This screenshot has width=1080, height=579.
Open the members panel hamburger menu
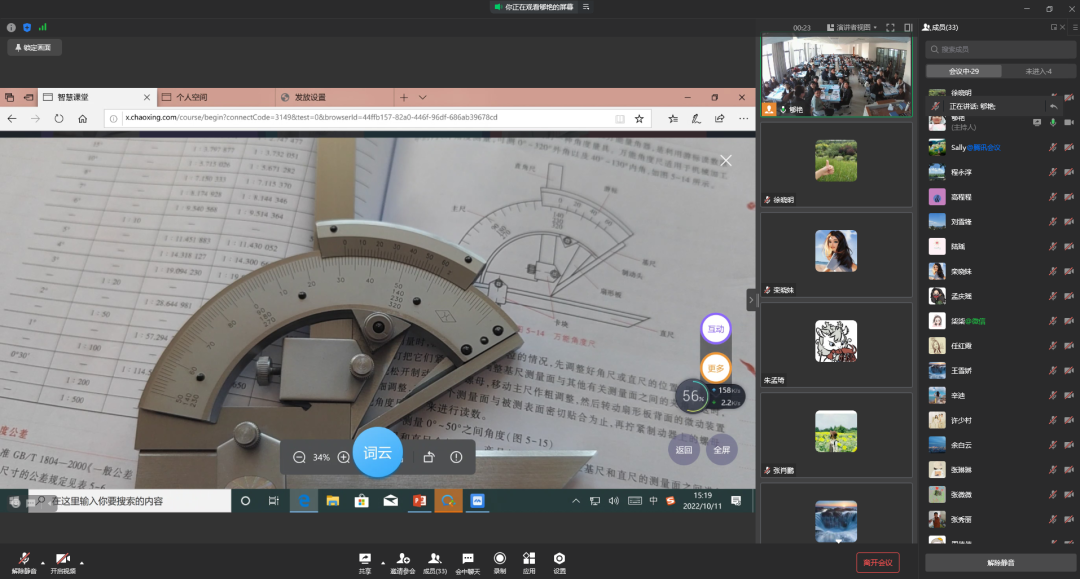pos(1074,28)
